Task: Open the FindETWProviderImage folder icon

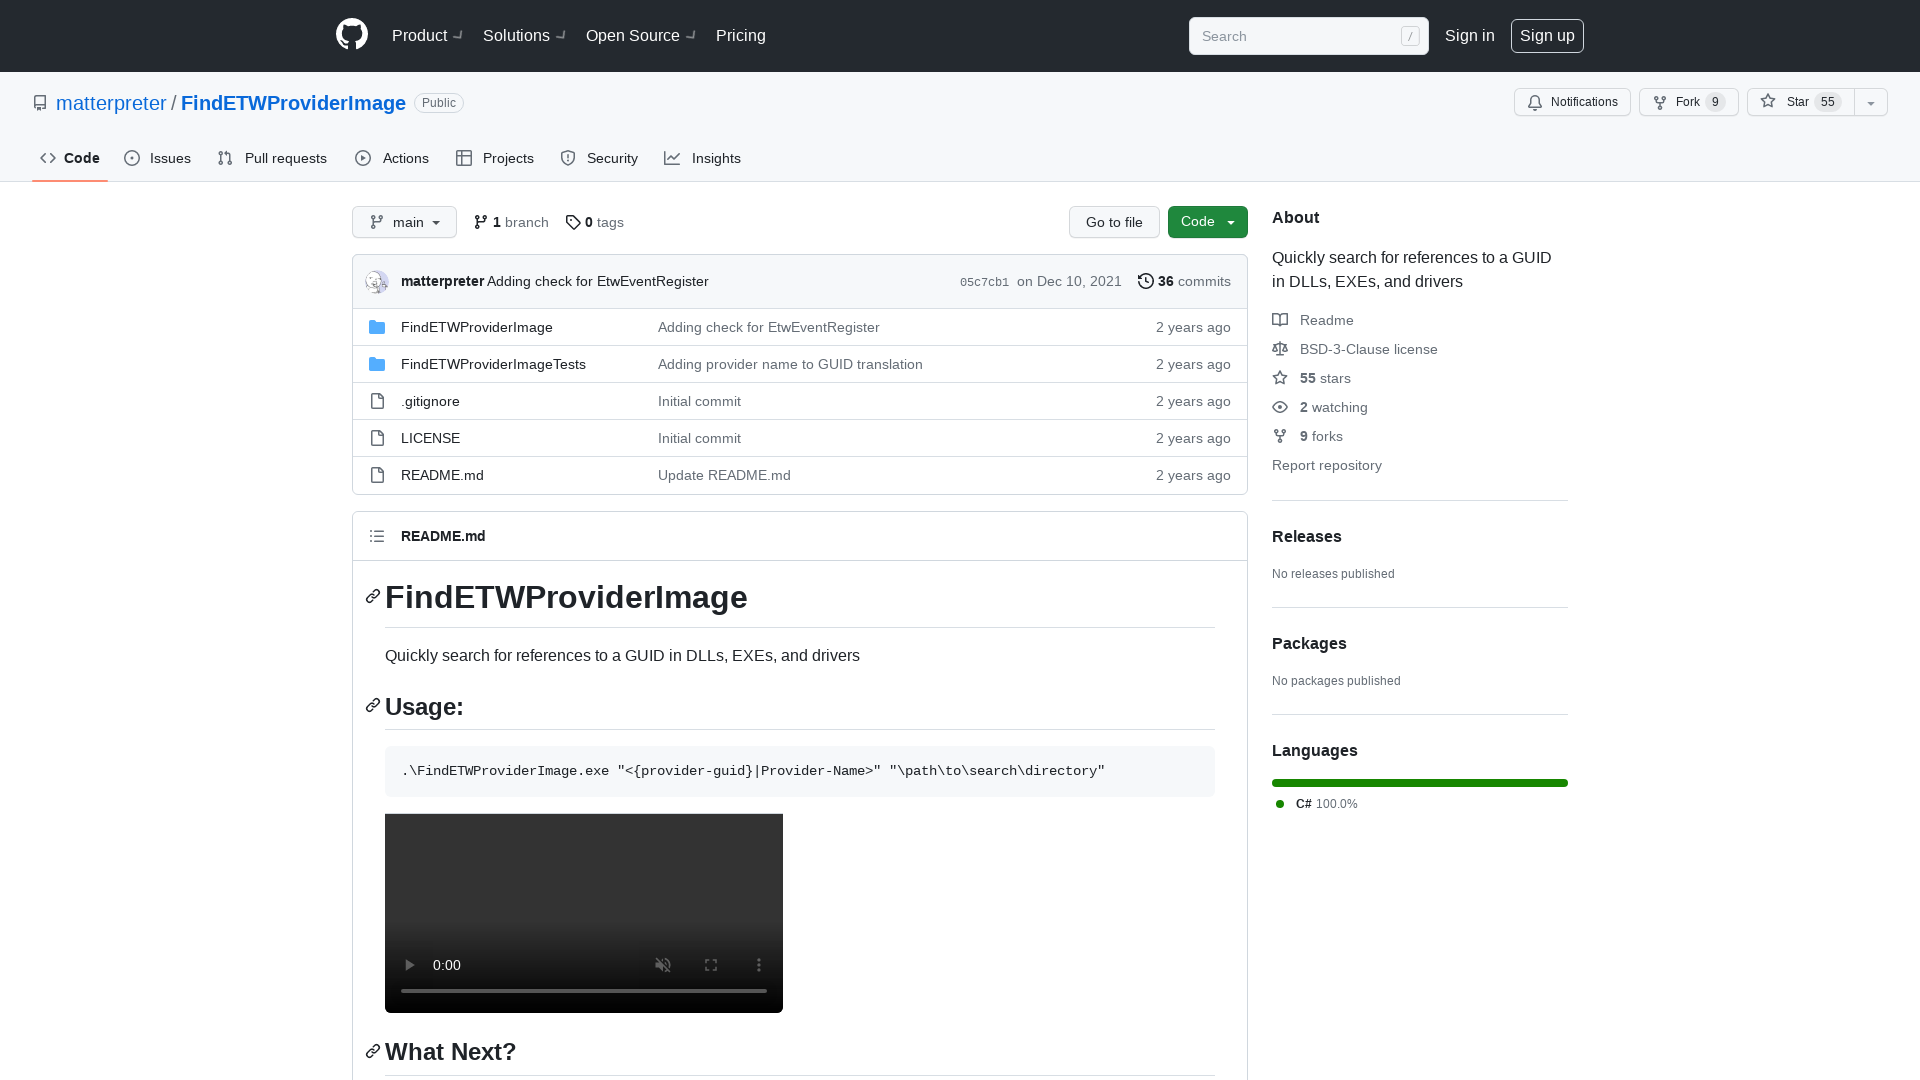Action: click(377, 327)
